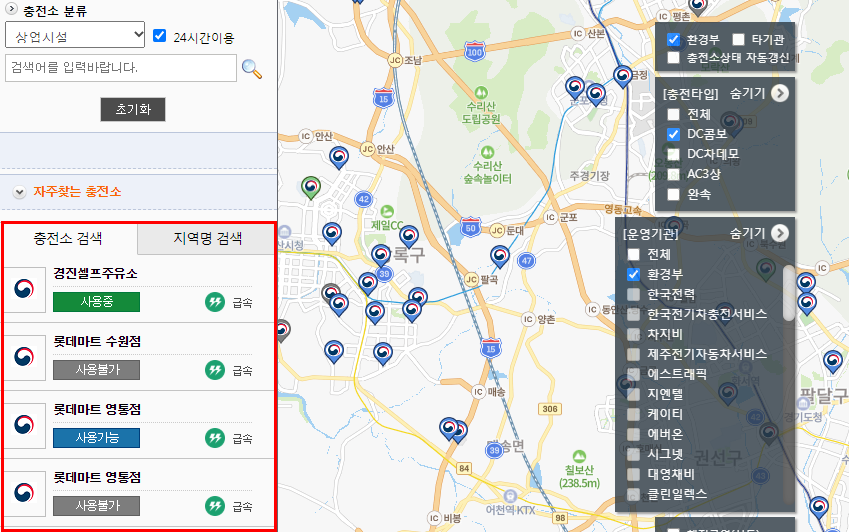Screen dimensions: 849x532
Task: Click the 칠보산 mountain icon
Action: coord(579,456)
